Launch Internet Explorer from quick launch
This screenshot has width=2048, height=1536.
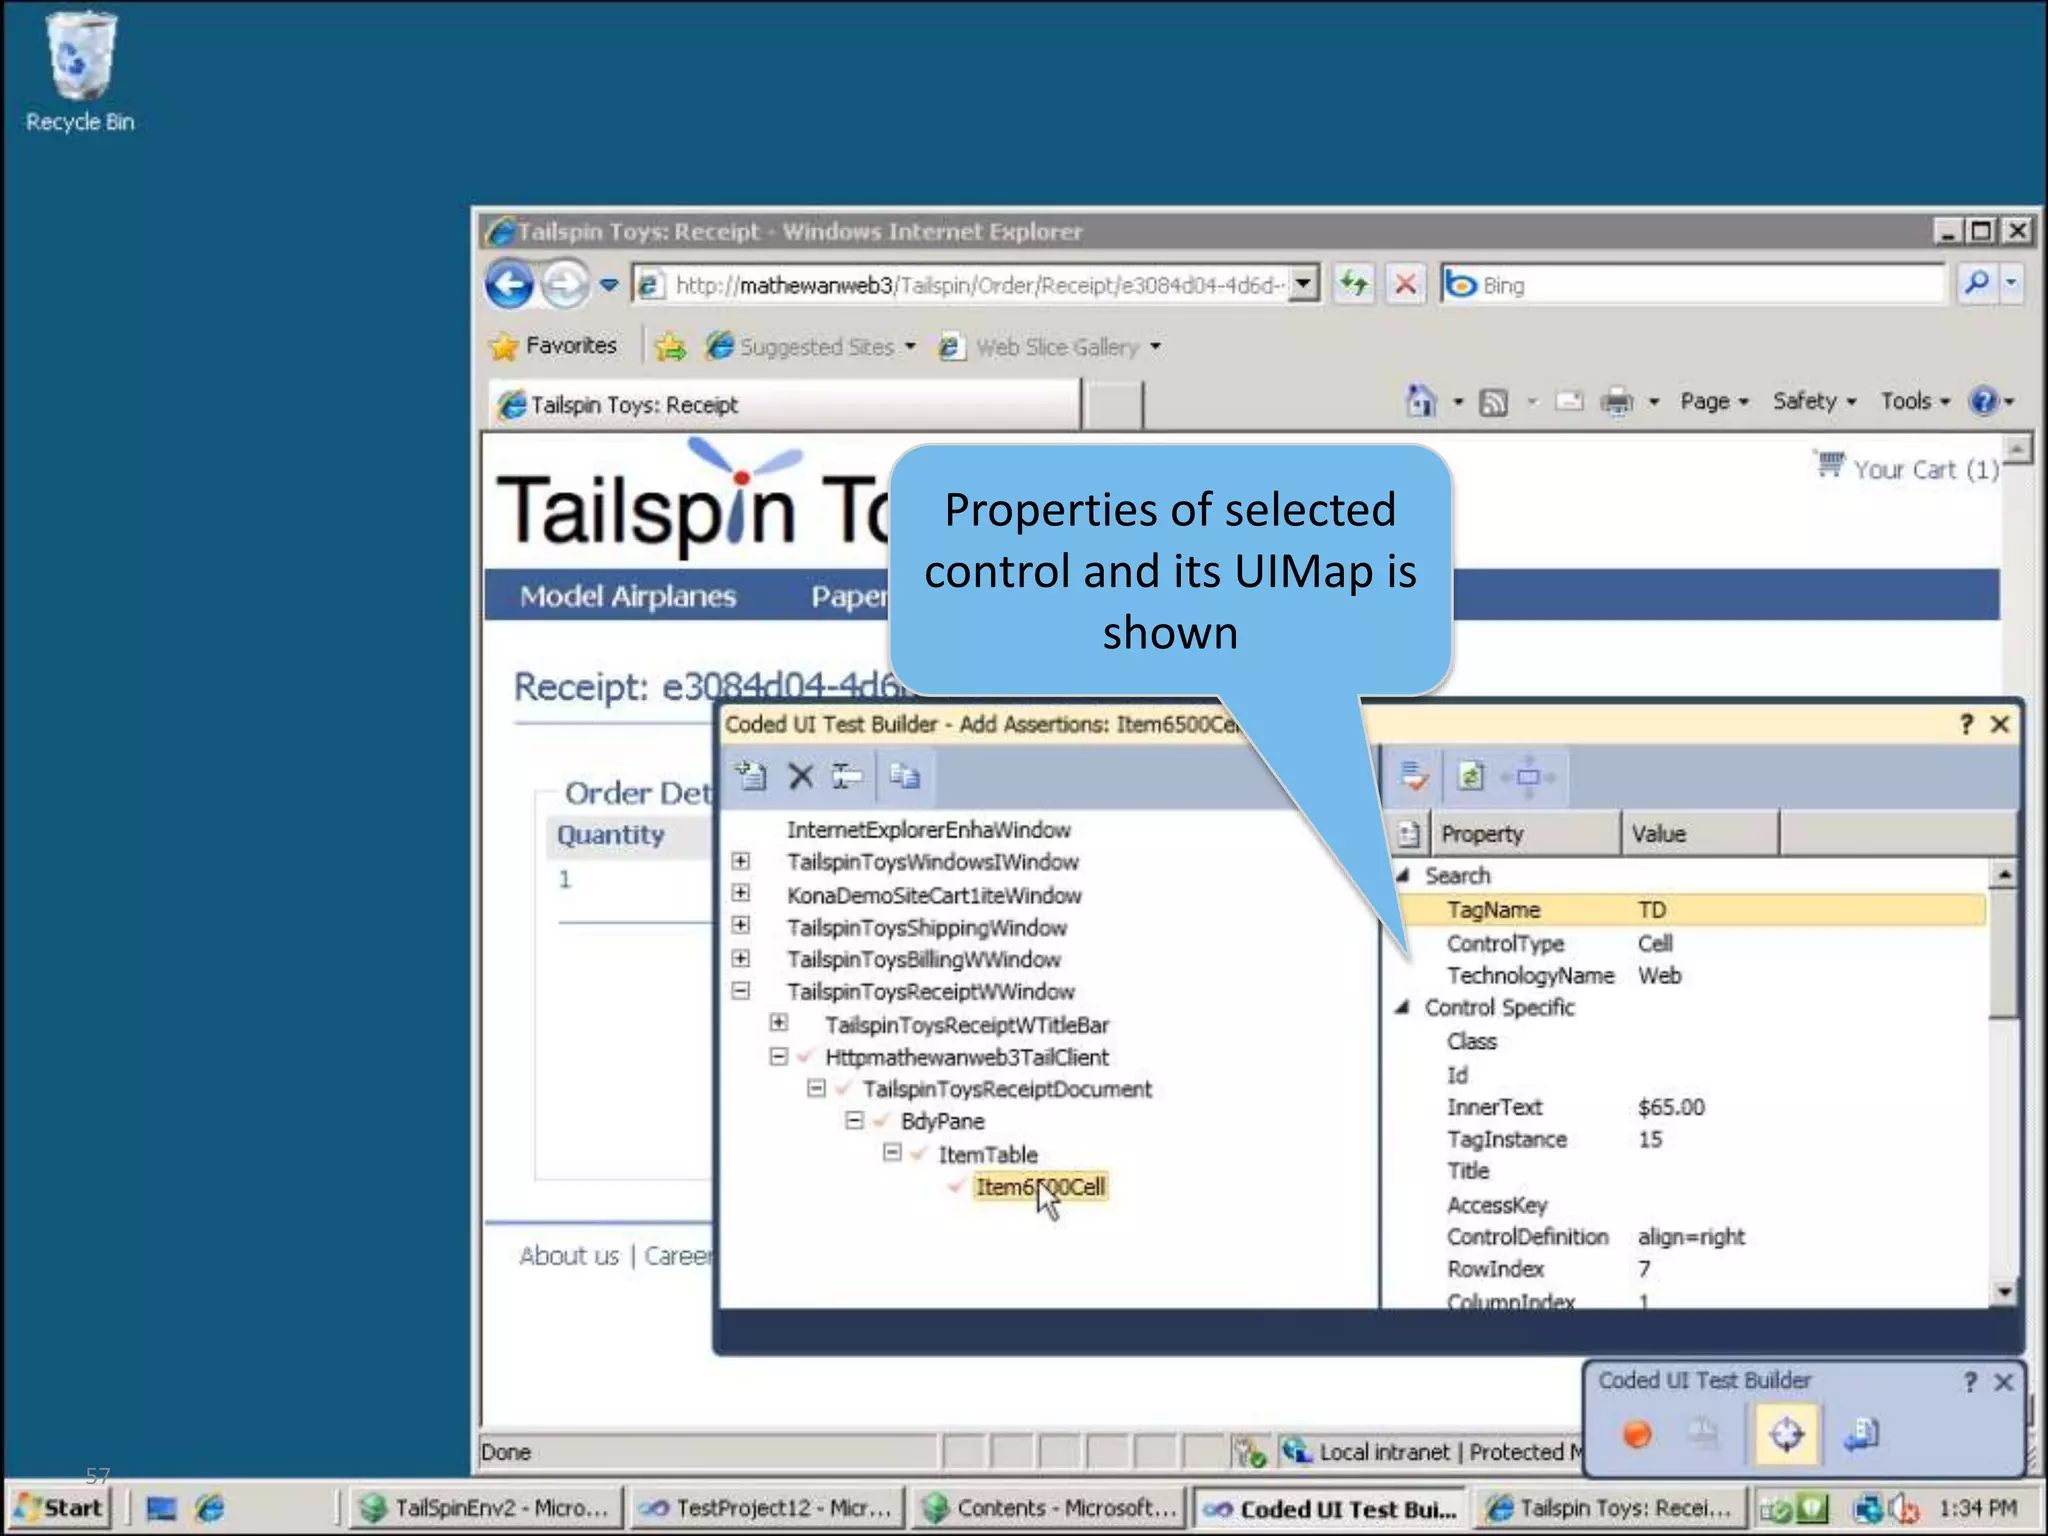(210, 1508)
